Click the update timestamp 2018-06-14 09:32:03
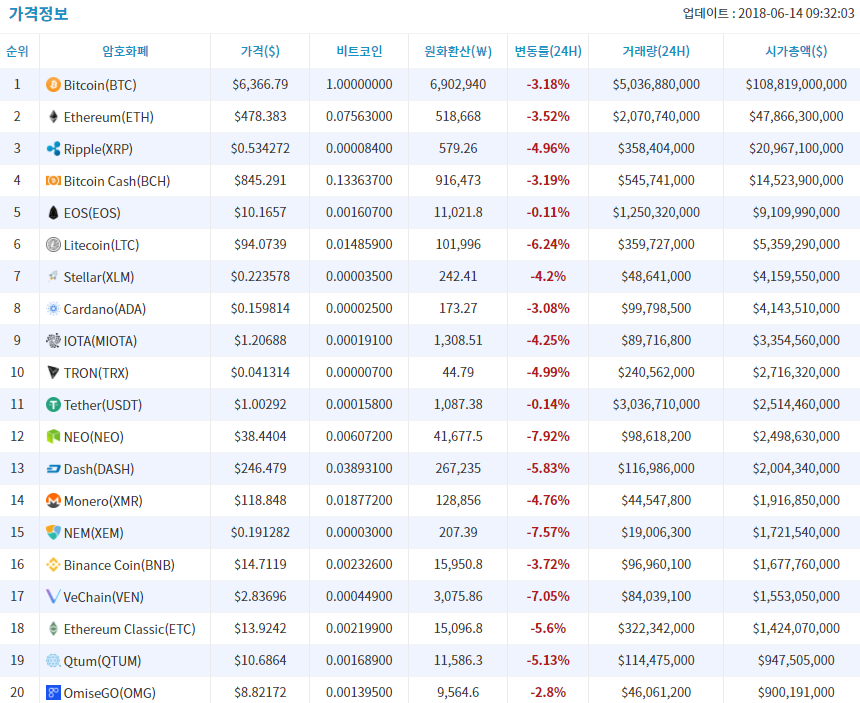Viewport: 860px width, 703px height. click(796, 13)
